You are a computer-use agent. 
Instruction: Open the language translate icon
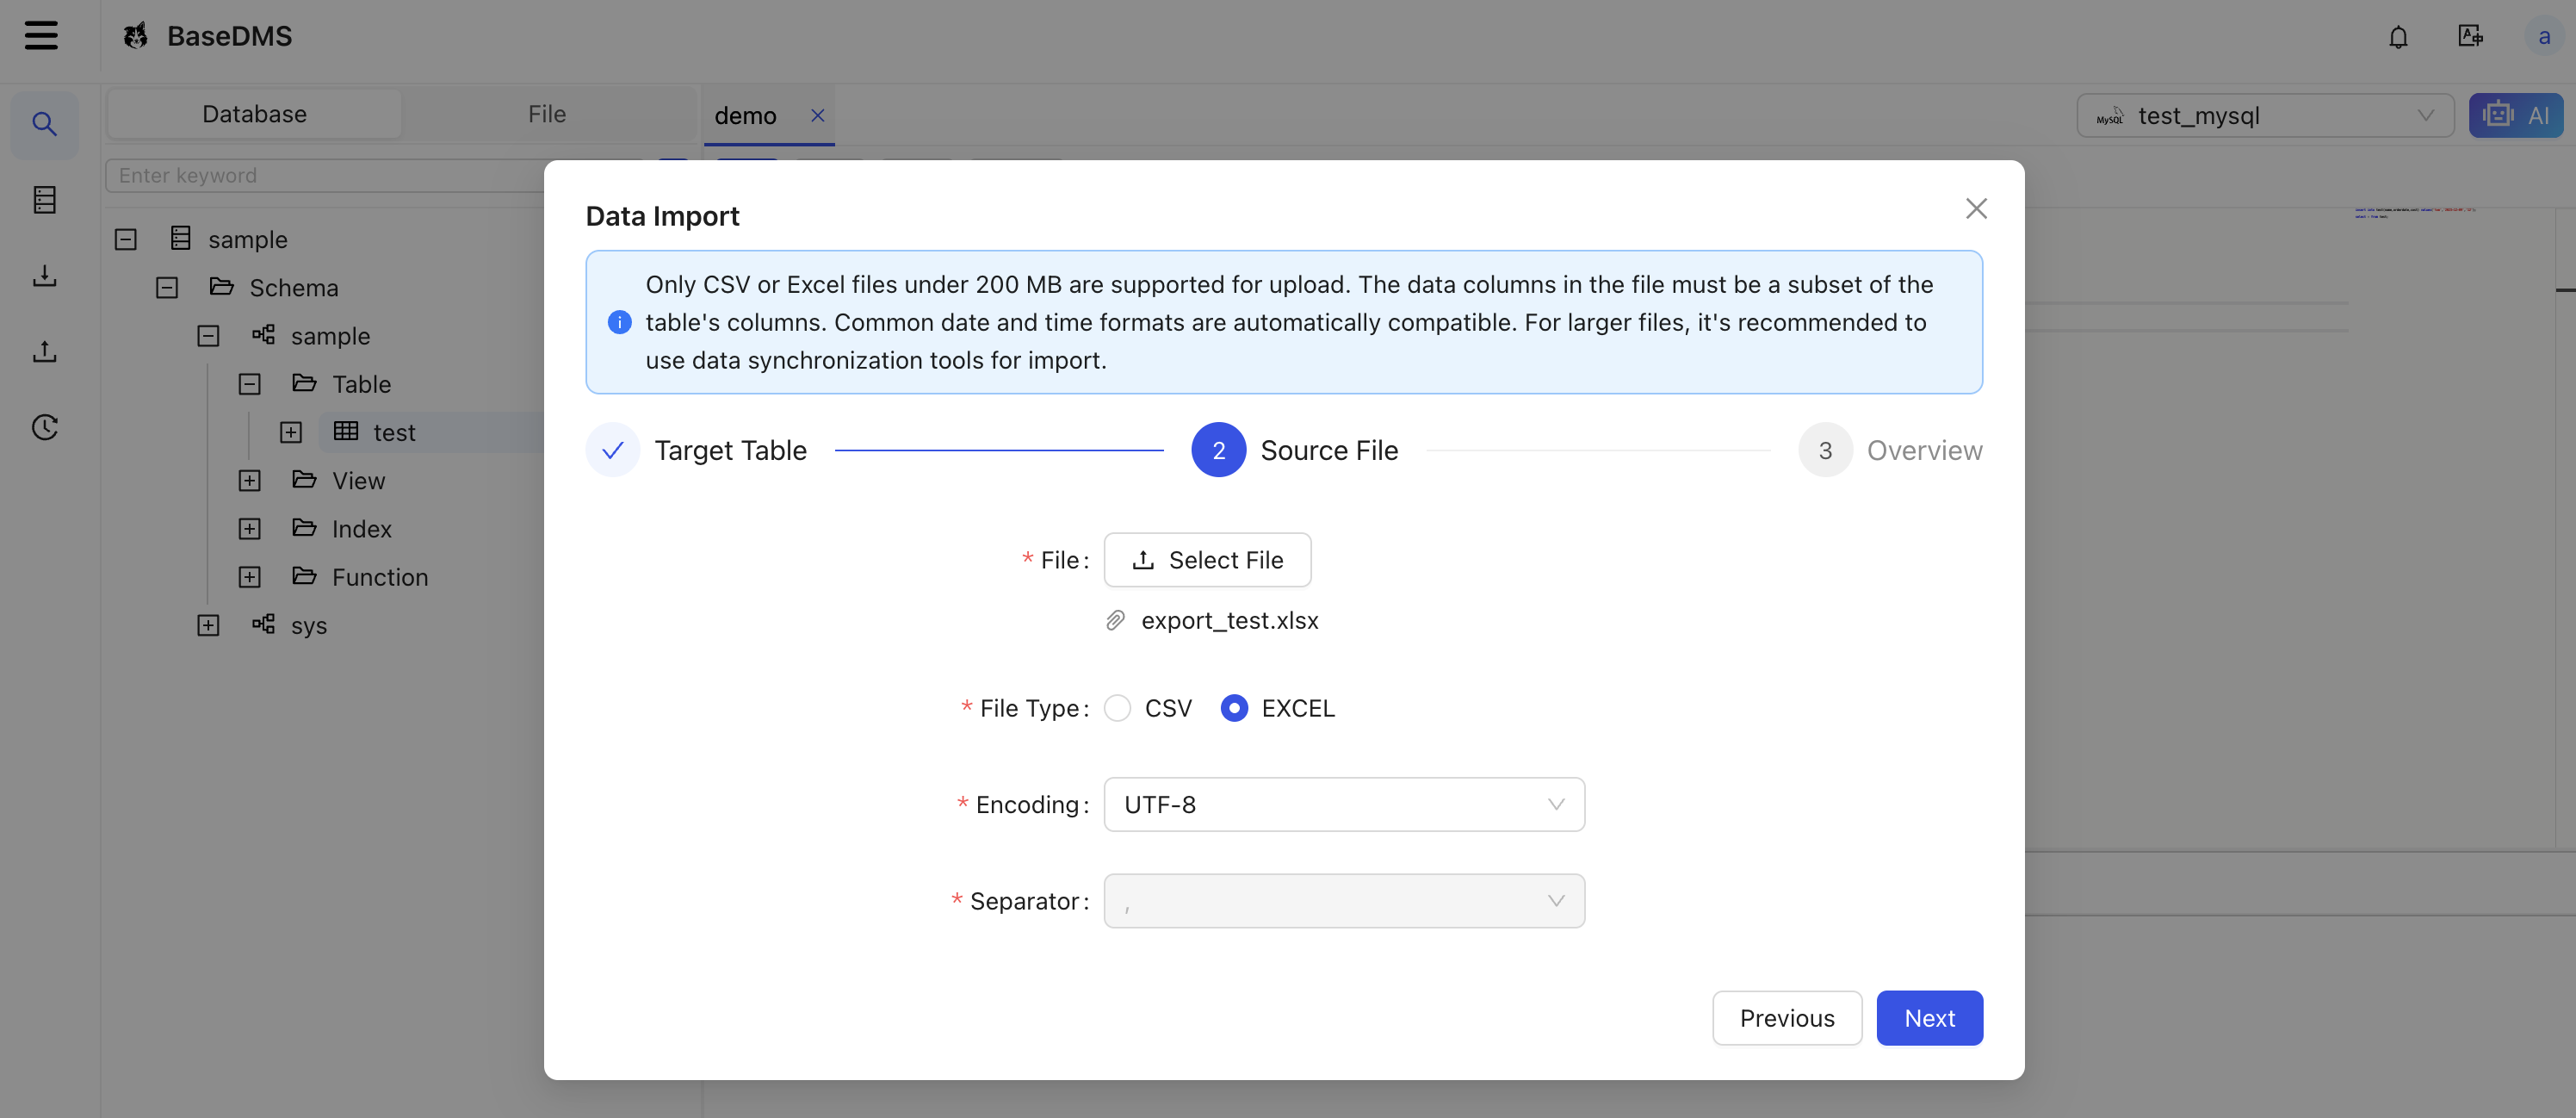coord(2470,36)
